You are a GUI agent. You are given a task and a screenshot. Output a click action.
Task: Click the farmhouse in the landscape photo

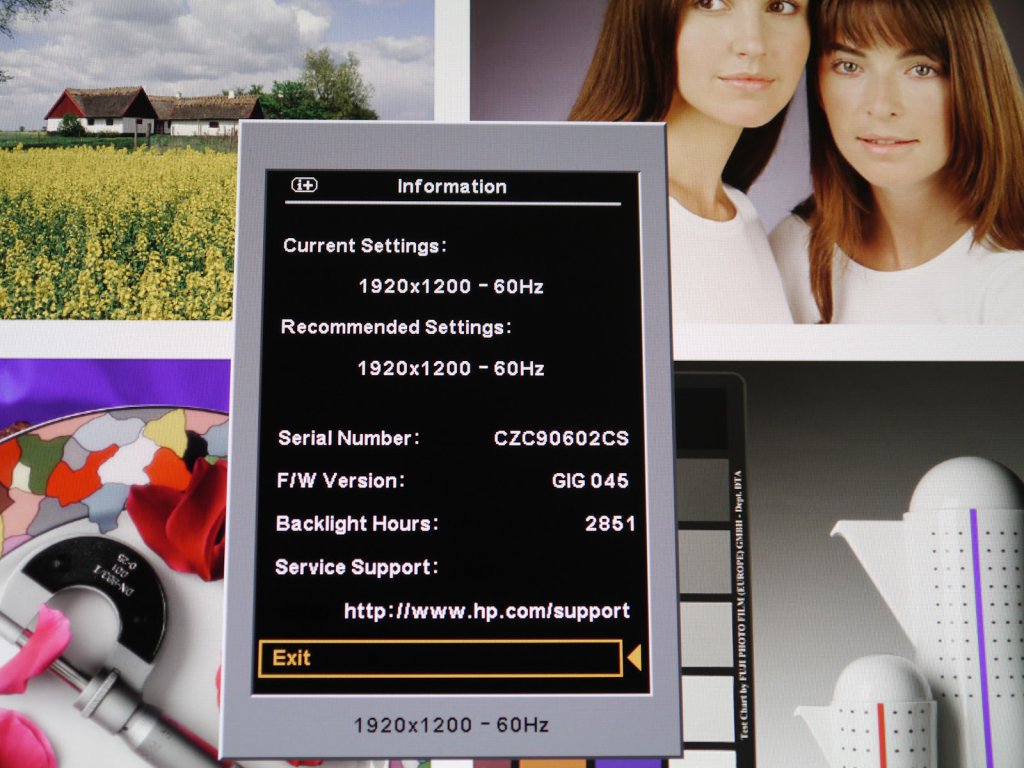tap(153, 111)
